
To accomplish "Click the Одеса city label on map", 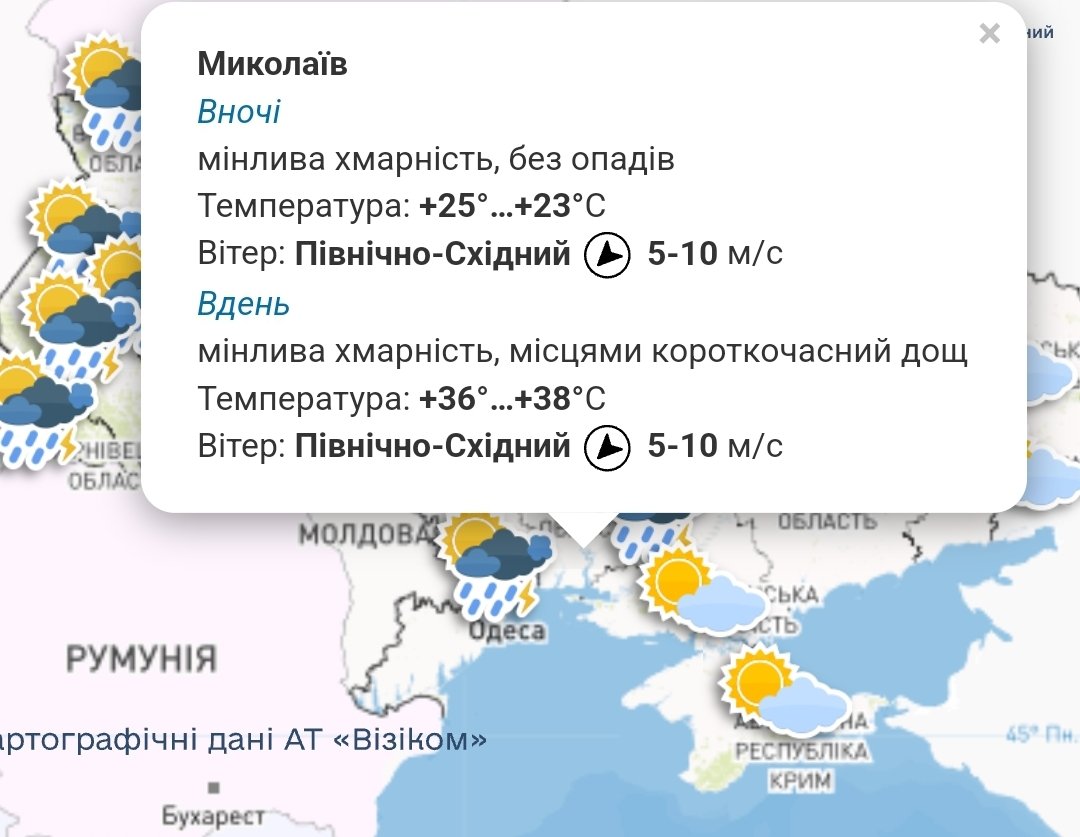I will tap(507, 631).
